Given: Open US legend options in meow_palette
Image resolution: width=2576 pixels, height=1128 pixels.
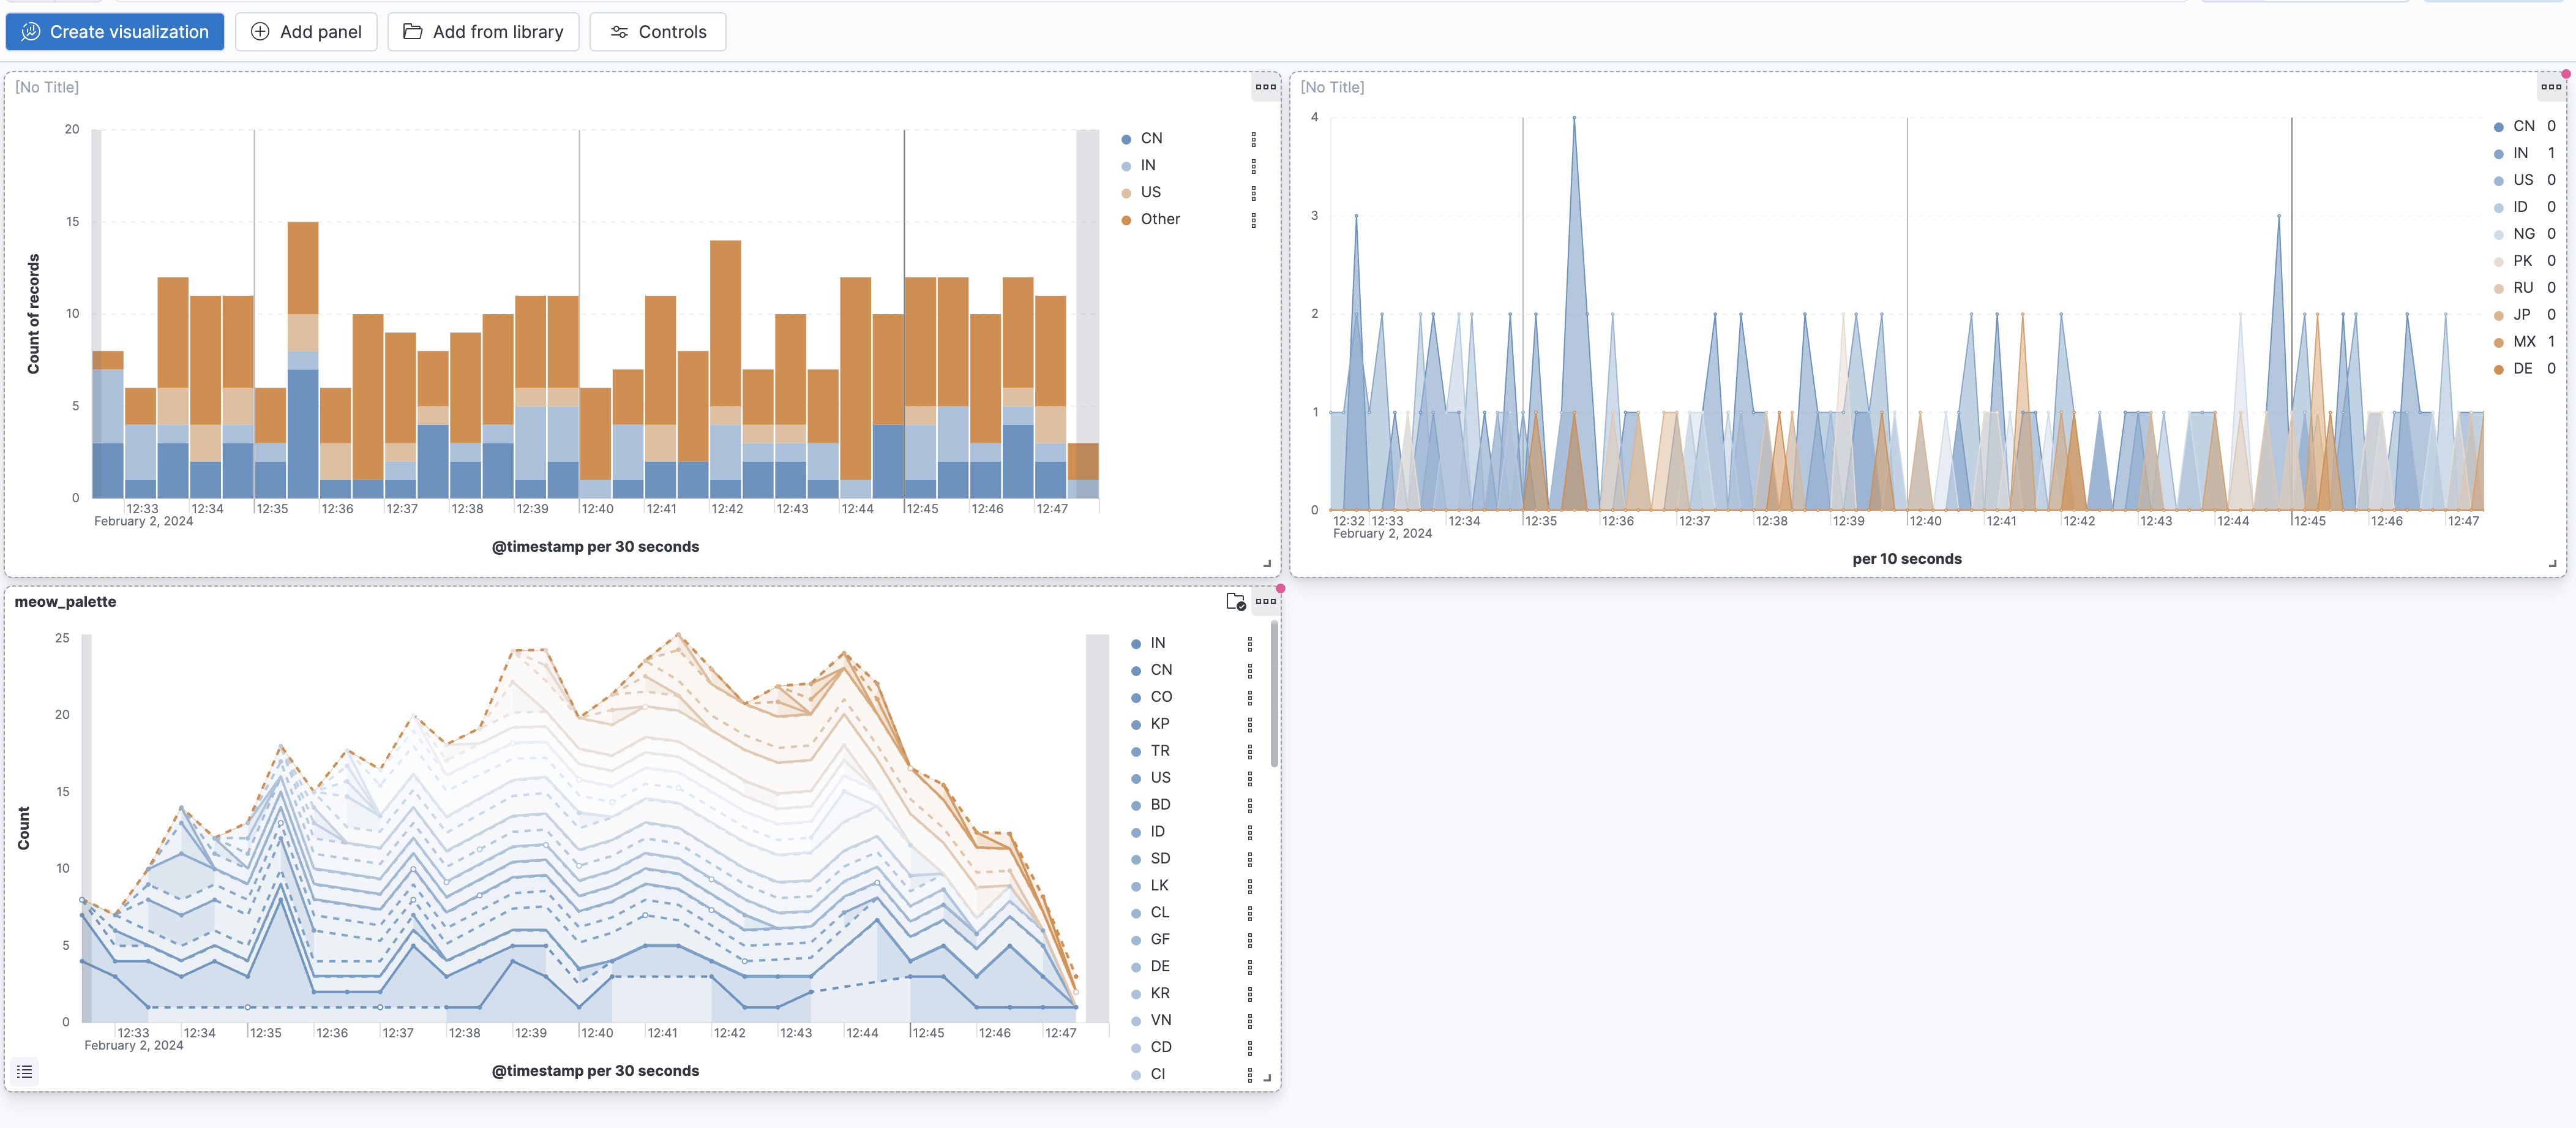Looking at the screenshot, I should point(1249,779).
